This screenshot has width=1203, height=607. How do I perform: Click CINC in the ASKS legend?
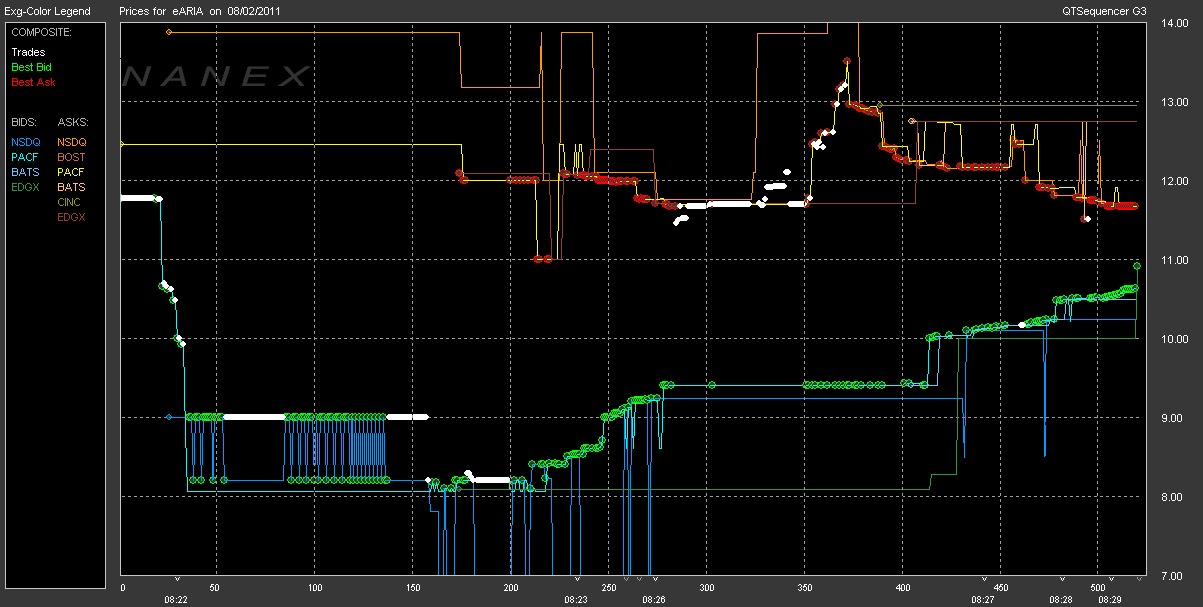click(x=71, y=202)
